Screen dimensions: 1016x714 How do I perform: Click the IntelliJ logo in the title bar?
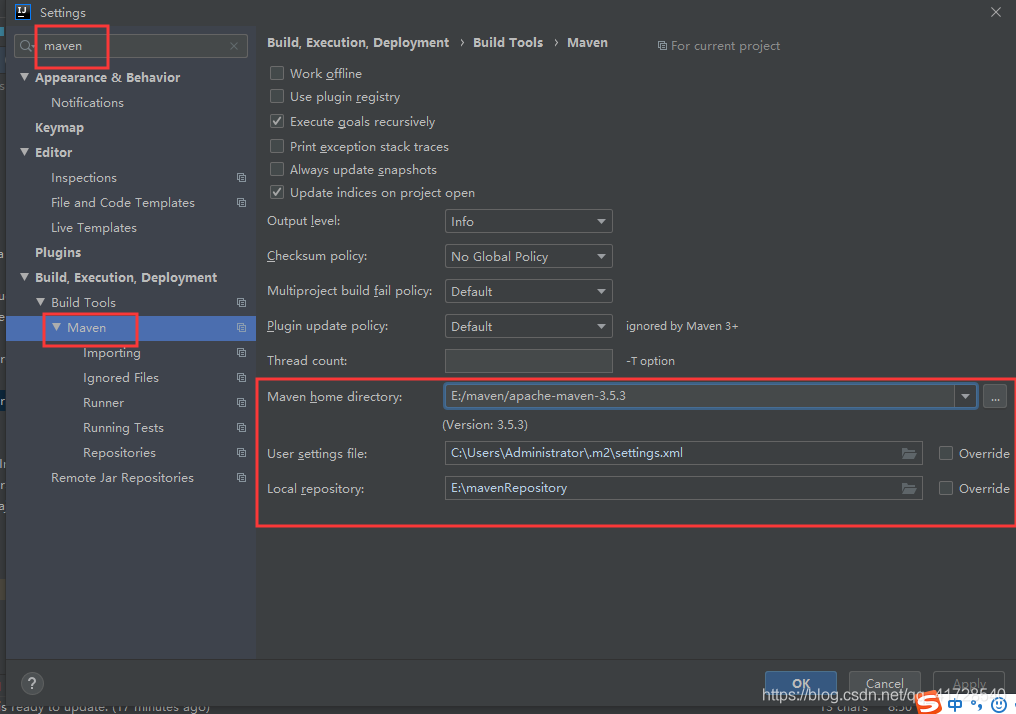point(23,12)
